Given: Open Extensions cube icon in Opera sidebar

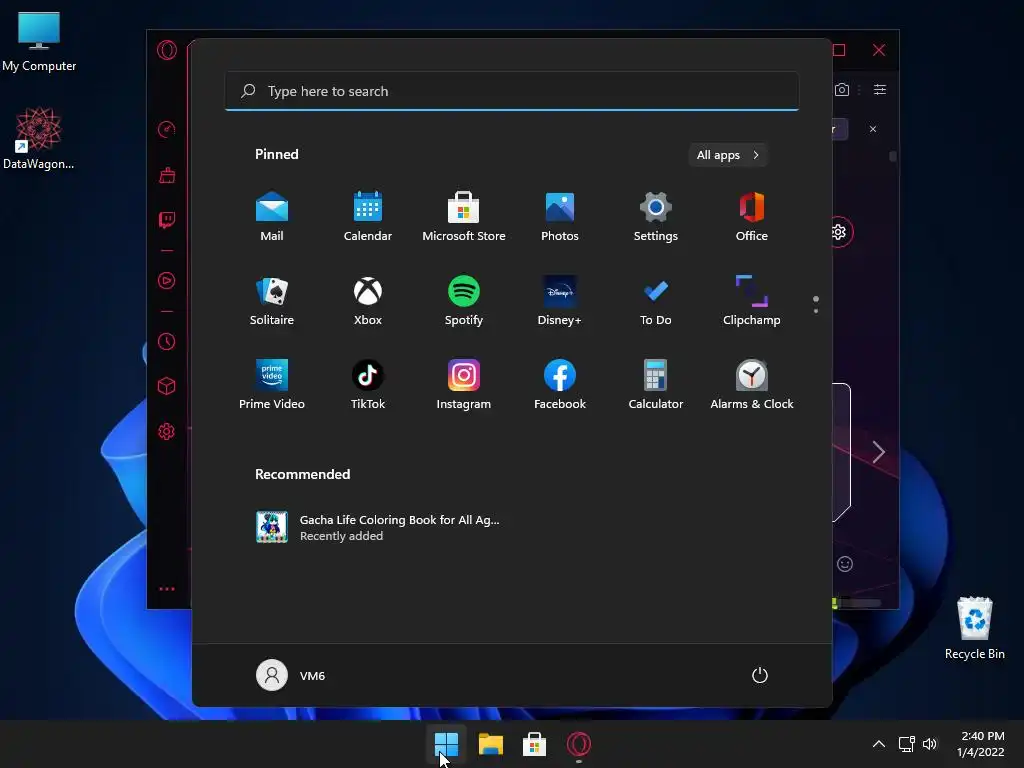Looking at the screenshot, I should click(x=167, y=386).
